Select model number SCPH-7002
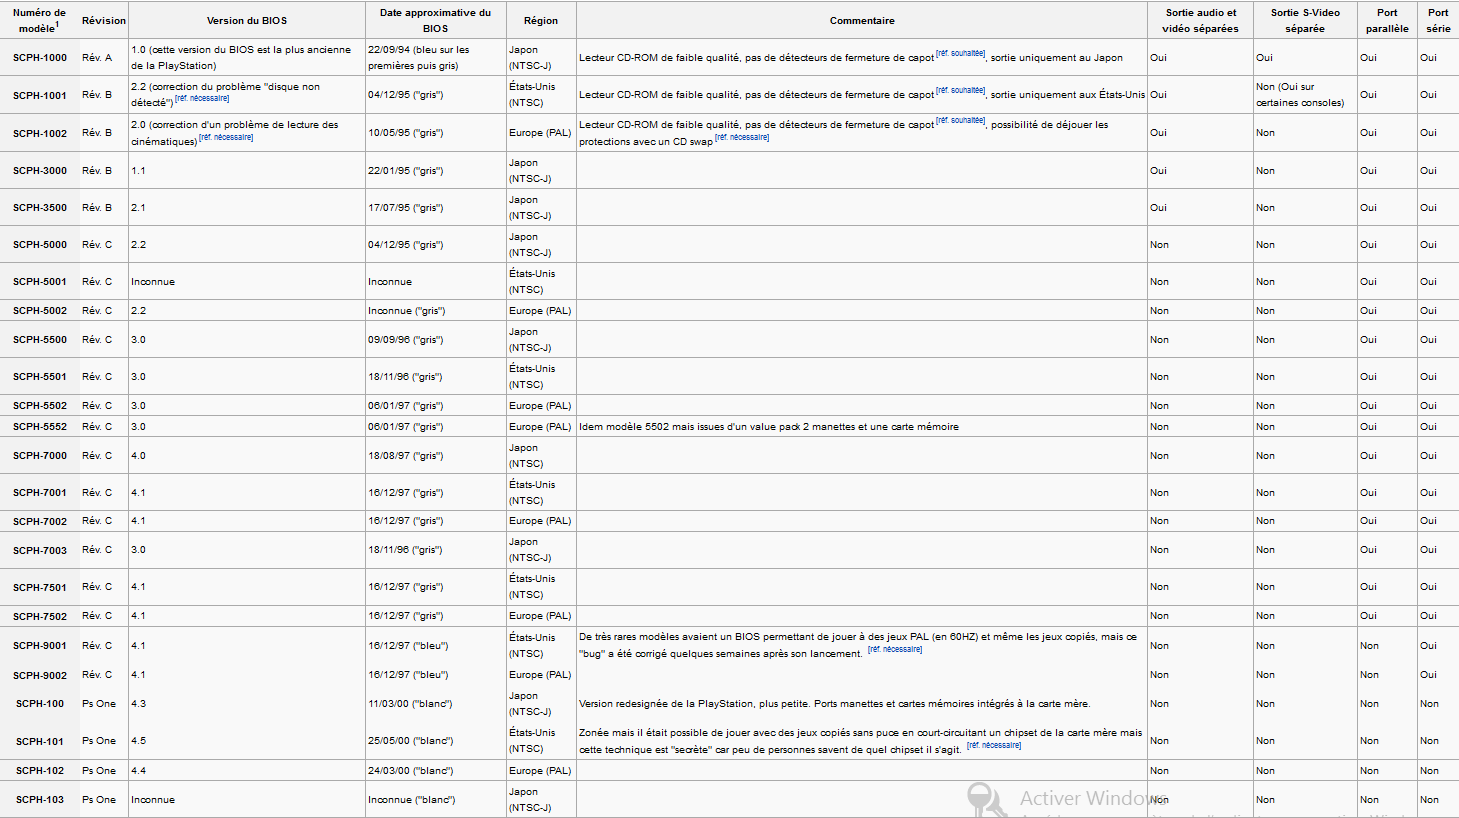The width and height of the screenshot is (1459, 818). (x=40, y=522)
